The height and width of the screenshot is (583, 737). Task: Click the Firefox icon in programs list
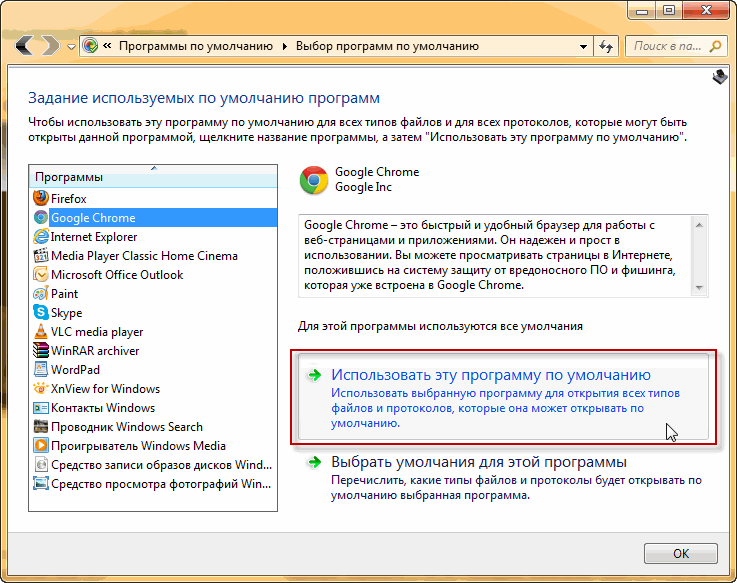(x=41, y=198)
